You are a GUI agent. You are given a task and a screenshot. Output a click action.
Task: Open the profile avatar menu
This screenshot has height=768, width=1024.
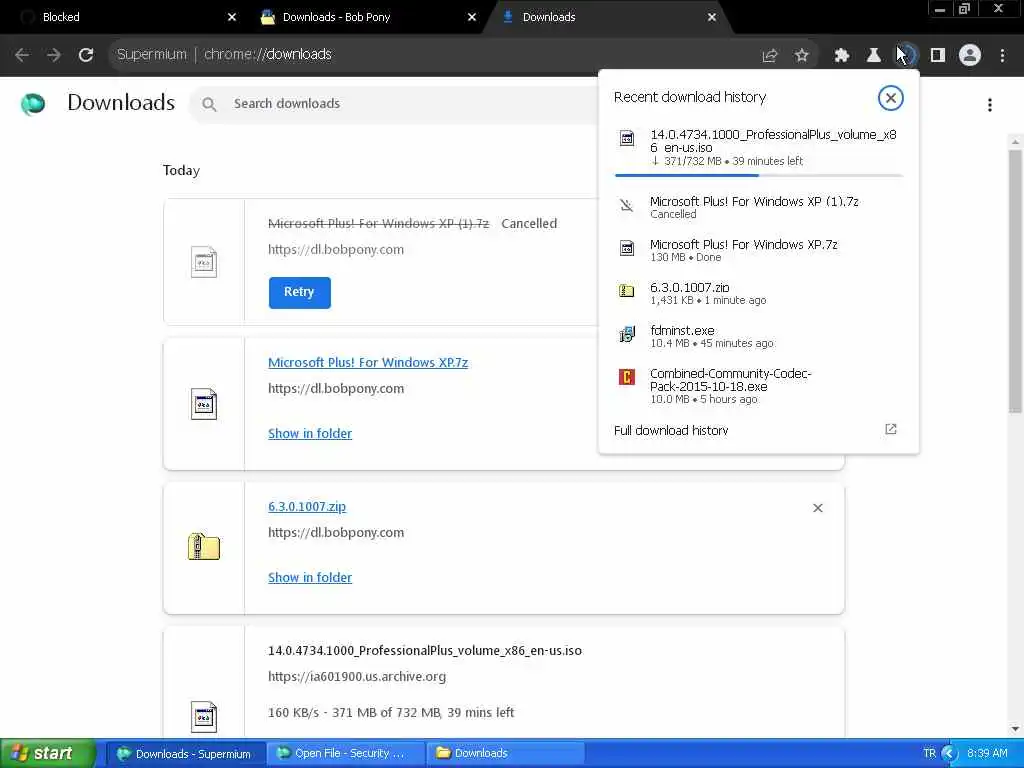click(970, 56)
